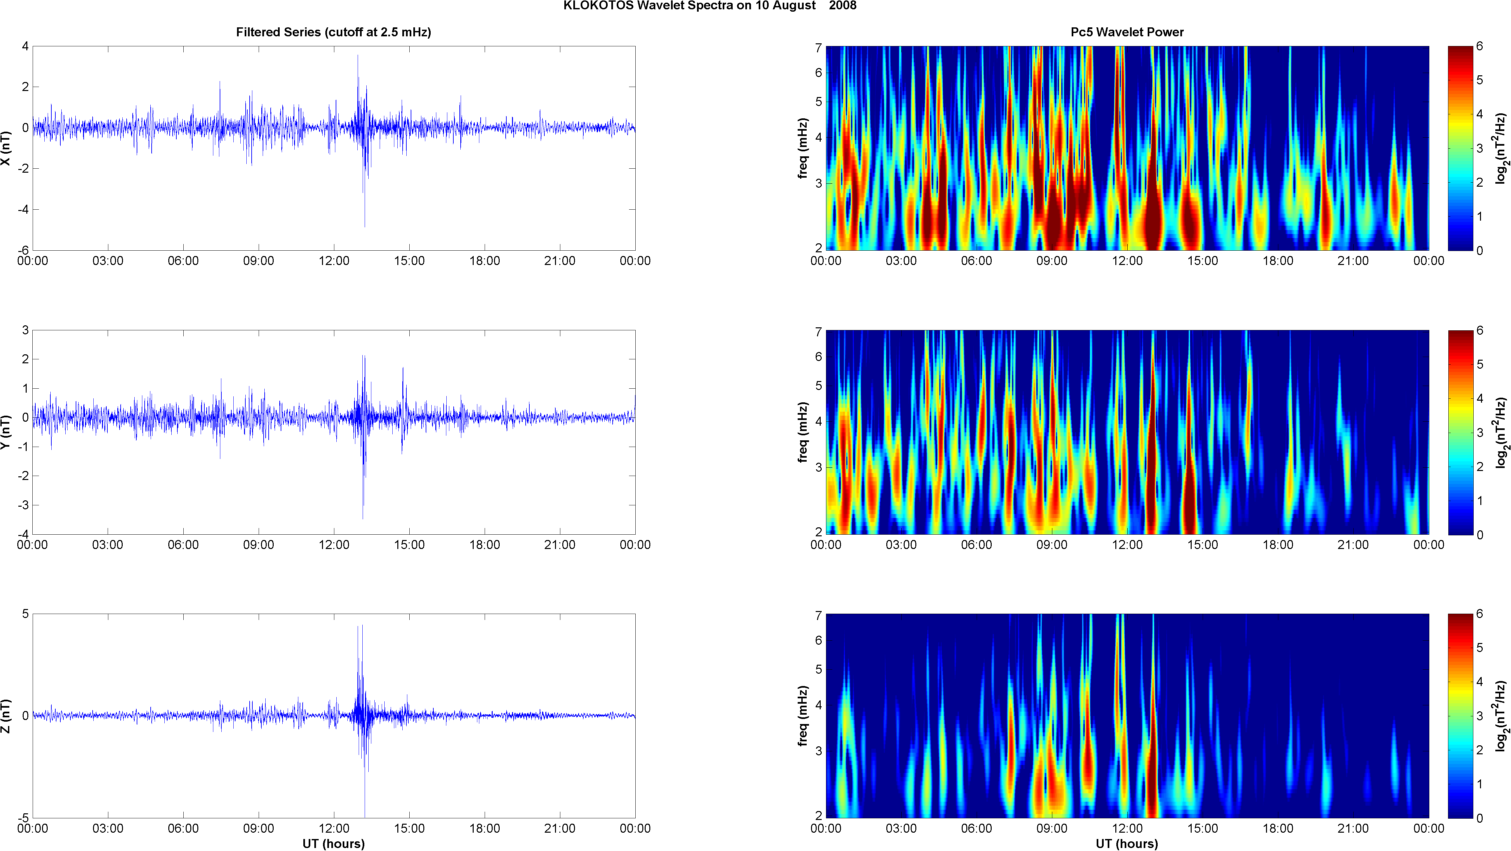The height and width of the screenshot is (851, 1511).
Task: Click freq (mHz) label of middle spectrogram
Action: tap(803, 432)
